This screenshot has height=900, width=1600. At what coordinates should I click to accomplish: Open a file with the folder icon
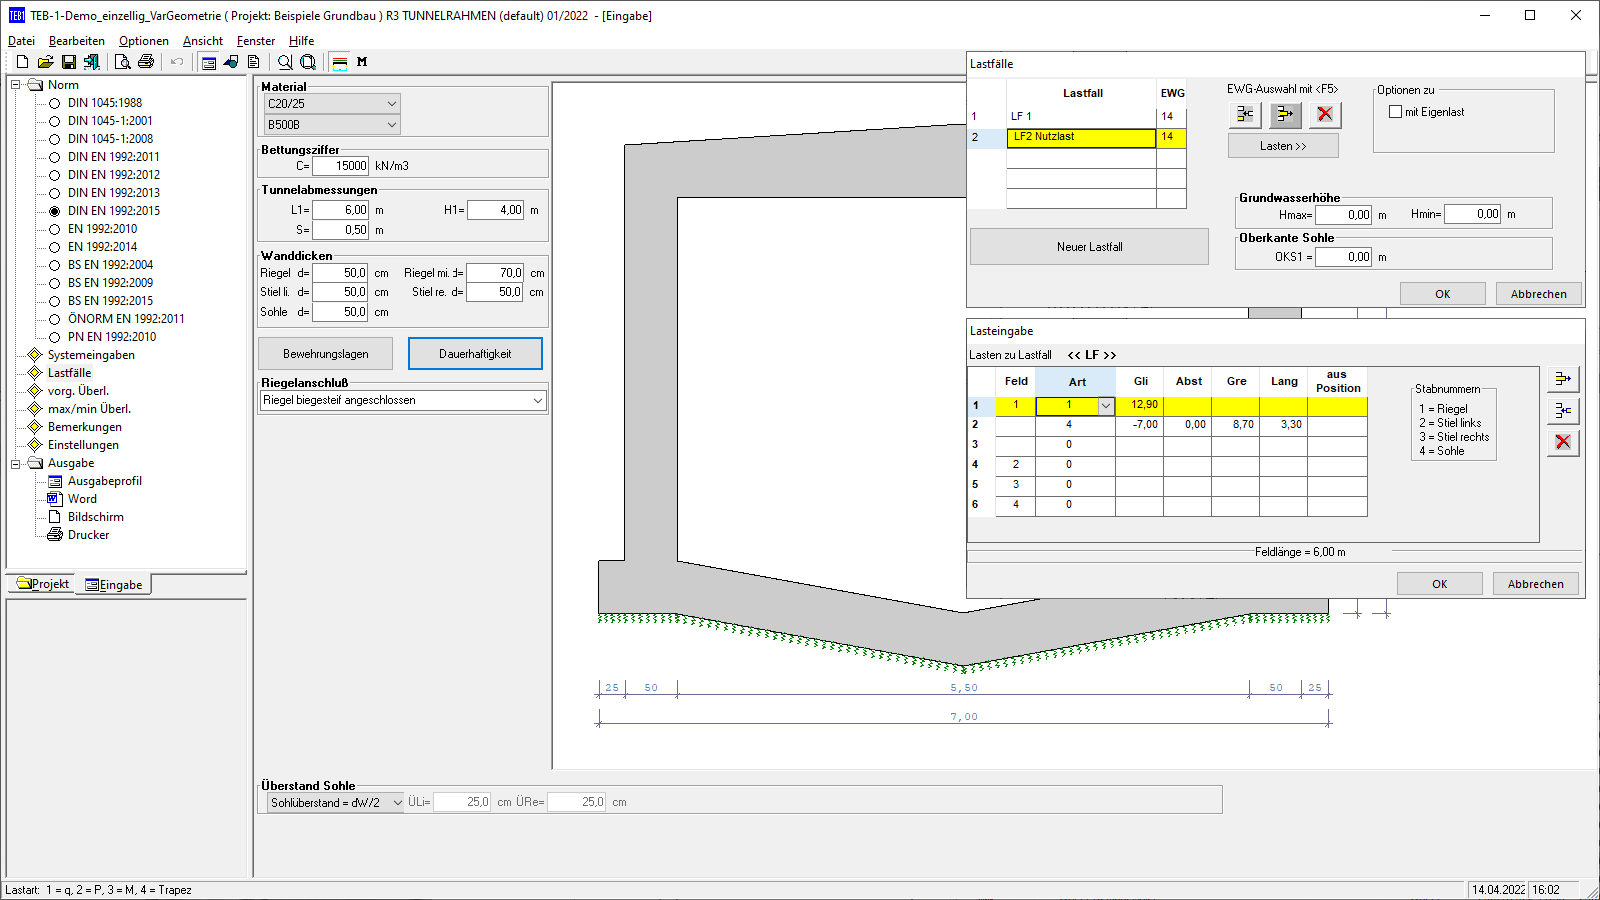45,62
